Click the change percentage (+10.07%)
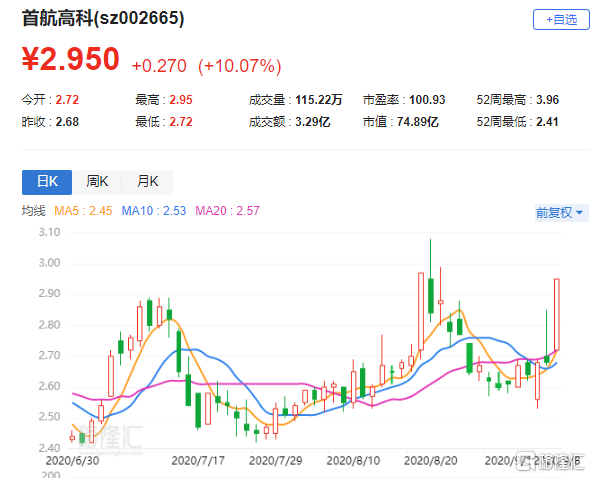The image size is (591, 478). (x=240, y=66)
